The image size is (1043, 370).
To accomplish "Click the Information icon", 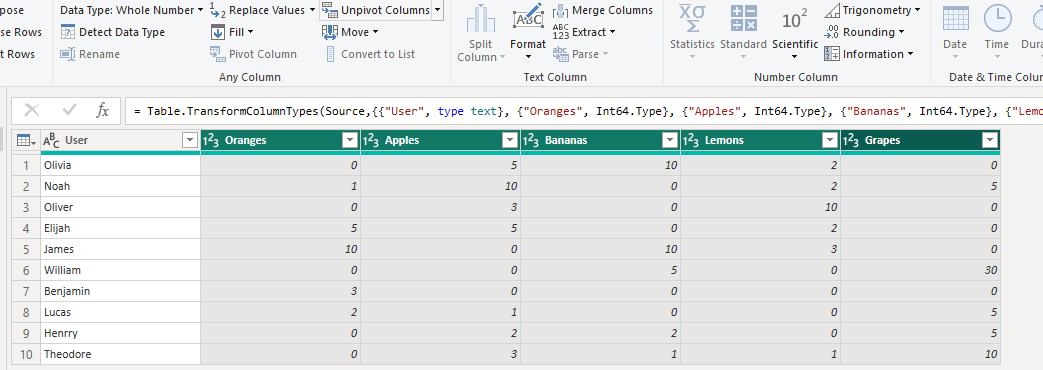I will 831,54.
